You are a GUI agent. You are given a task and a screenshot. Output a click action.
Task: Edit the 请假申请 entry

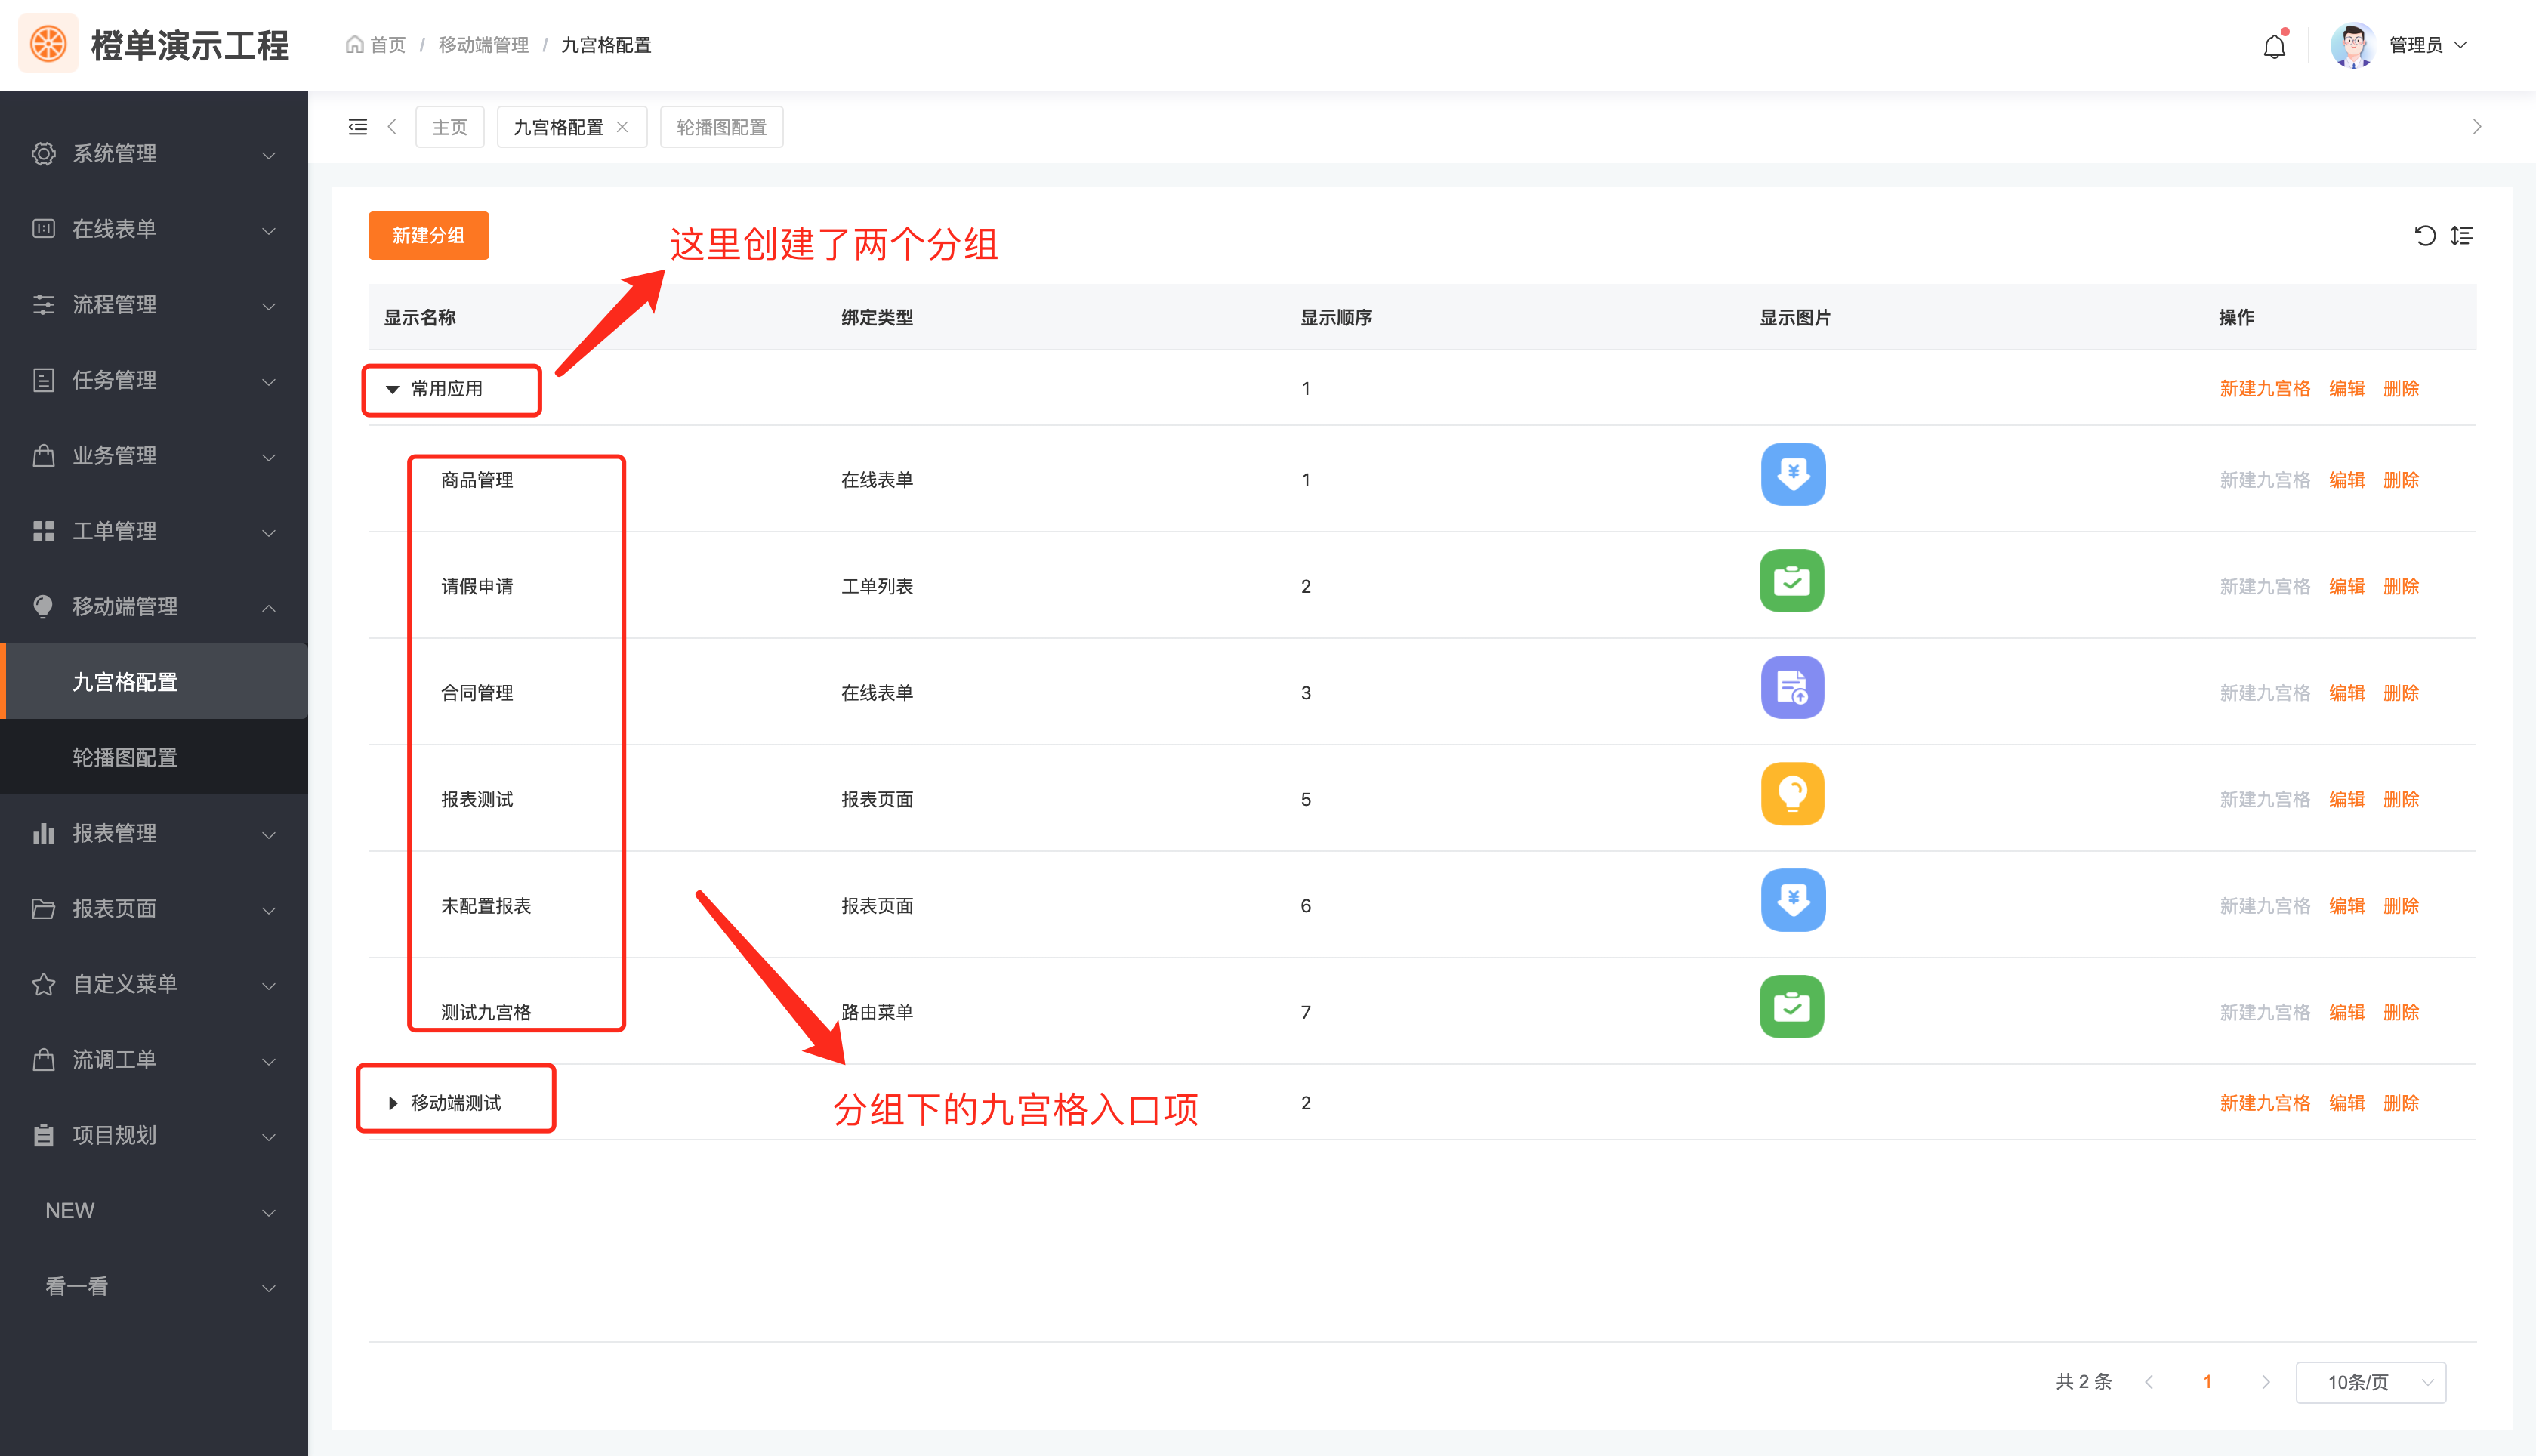(2346, 586)
